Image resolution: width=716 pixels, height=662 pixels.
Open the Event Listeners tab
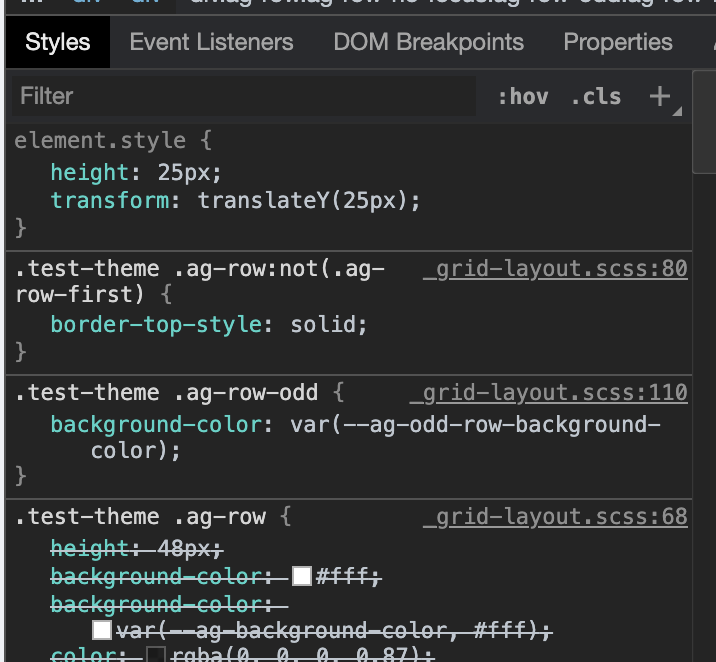coord(211,42)
